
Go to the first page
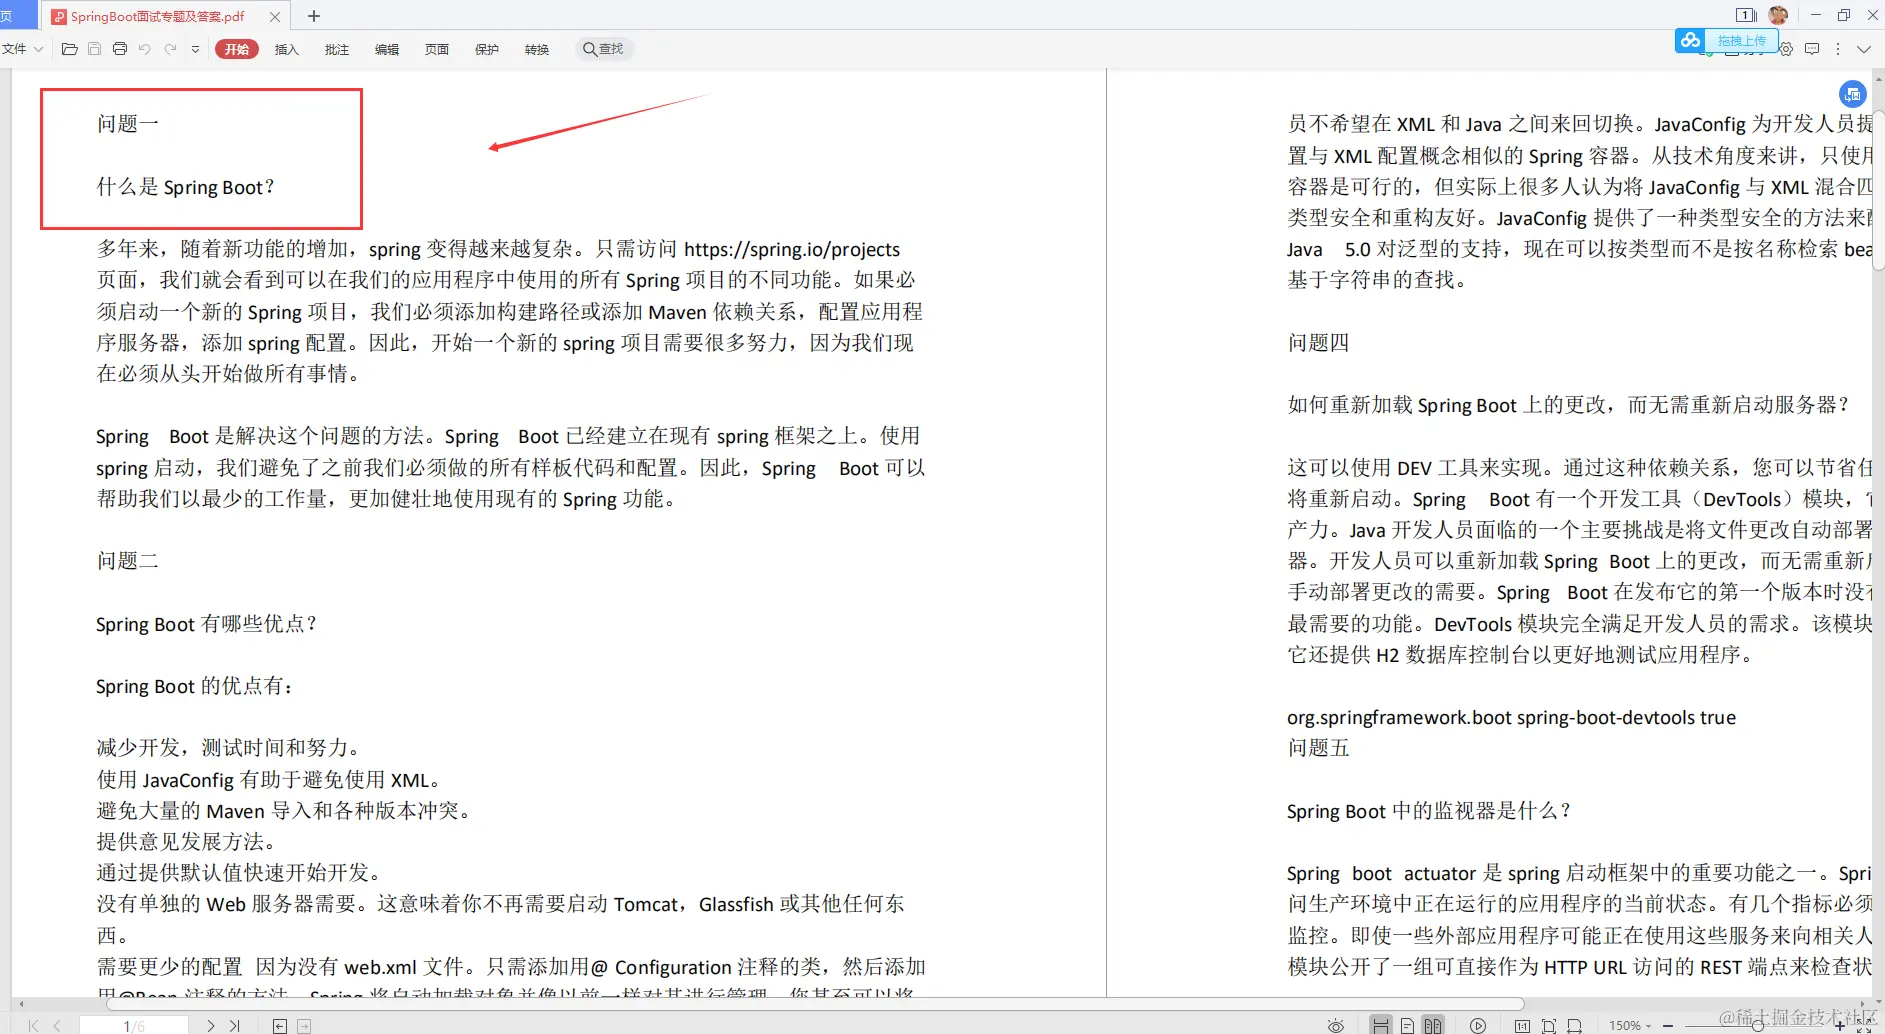coord(33,1026)
